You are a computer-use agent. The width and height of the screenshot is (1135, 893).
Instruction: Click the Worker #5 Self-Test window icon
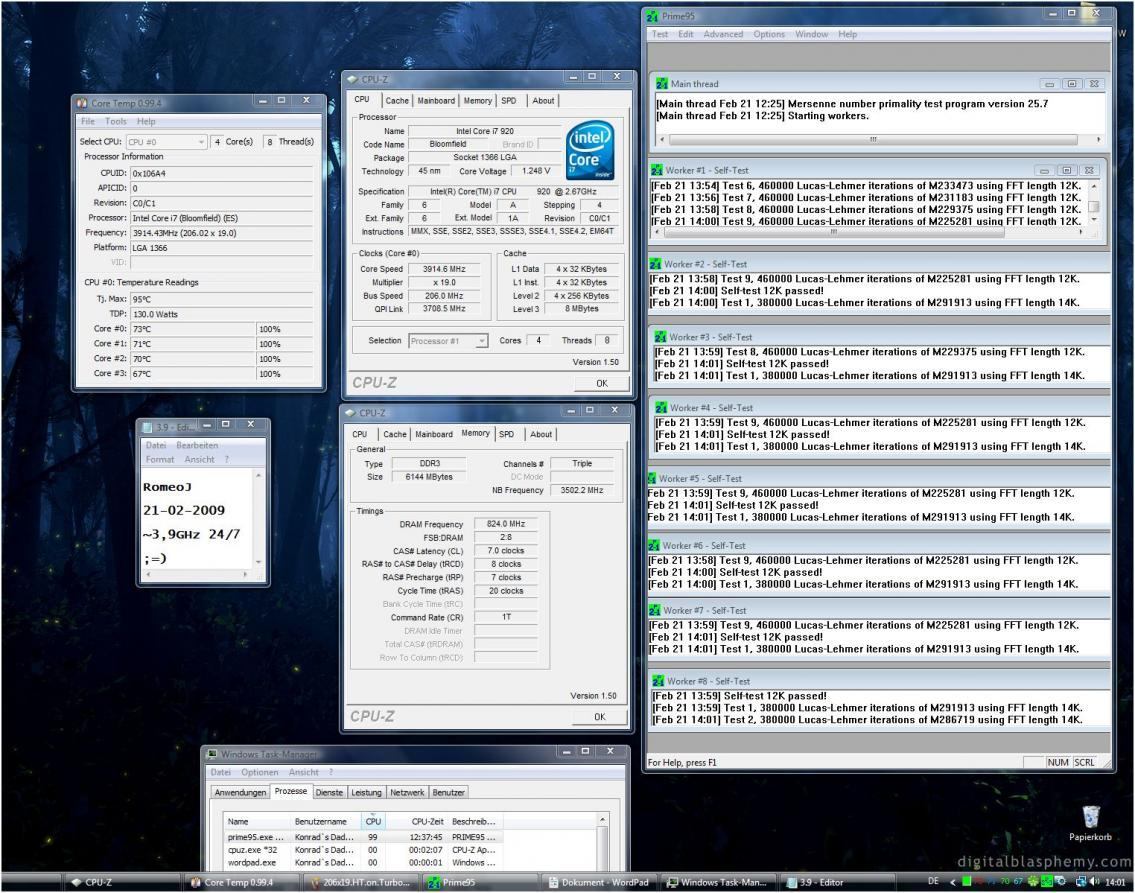tap(652, 478)
